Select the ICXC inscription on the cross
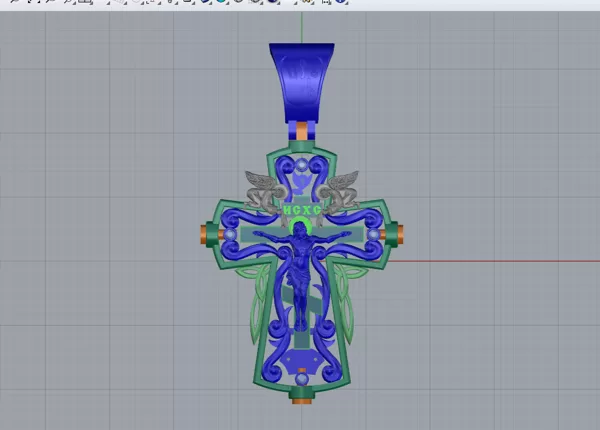This screenshot has width=600, height=430. (x=302, y=210)
